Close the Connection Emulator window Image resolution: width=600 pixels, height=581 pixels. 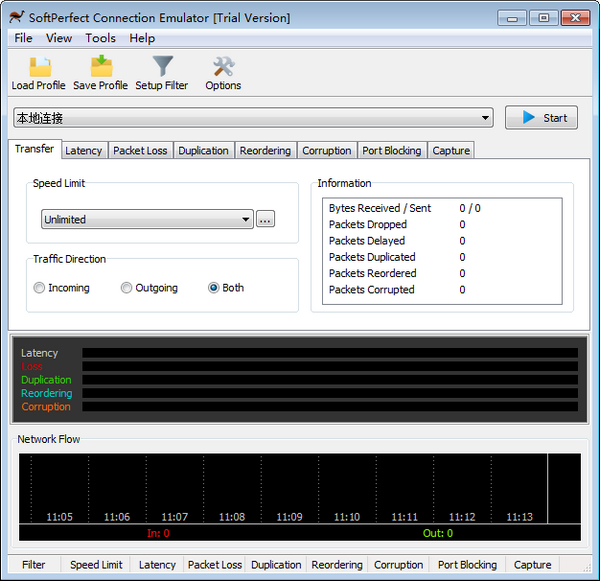coord(575,18)
